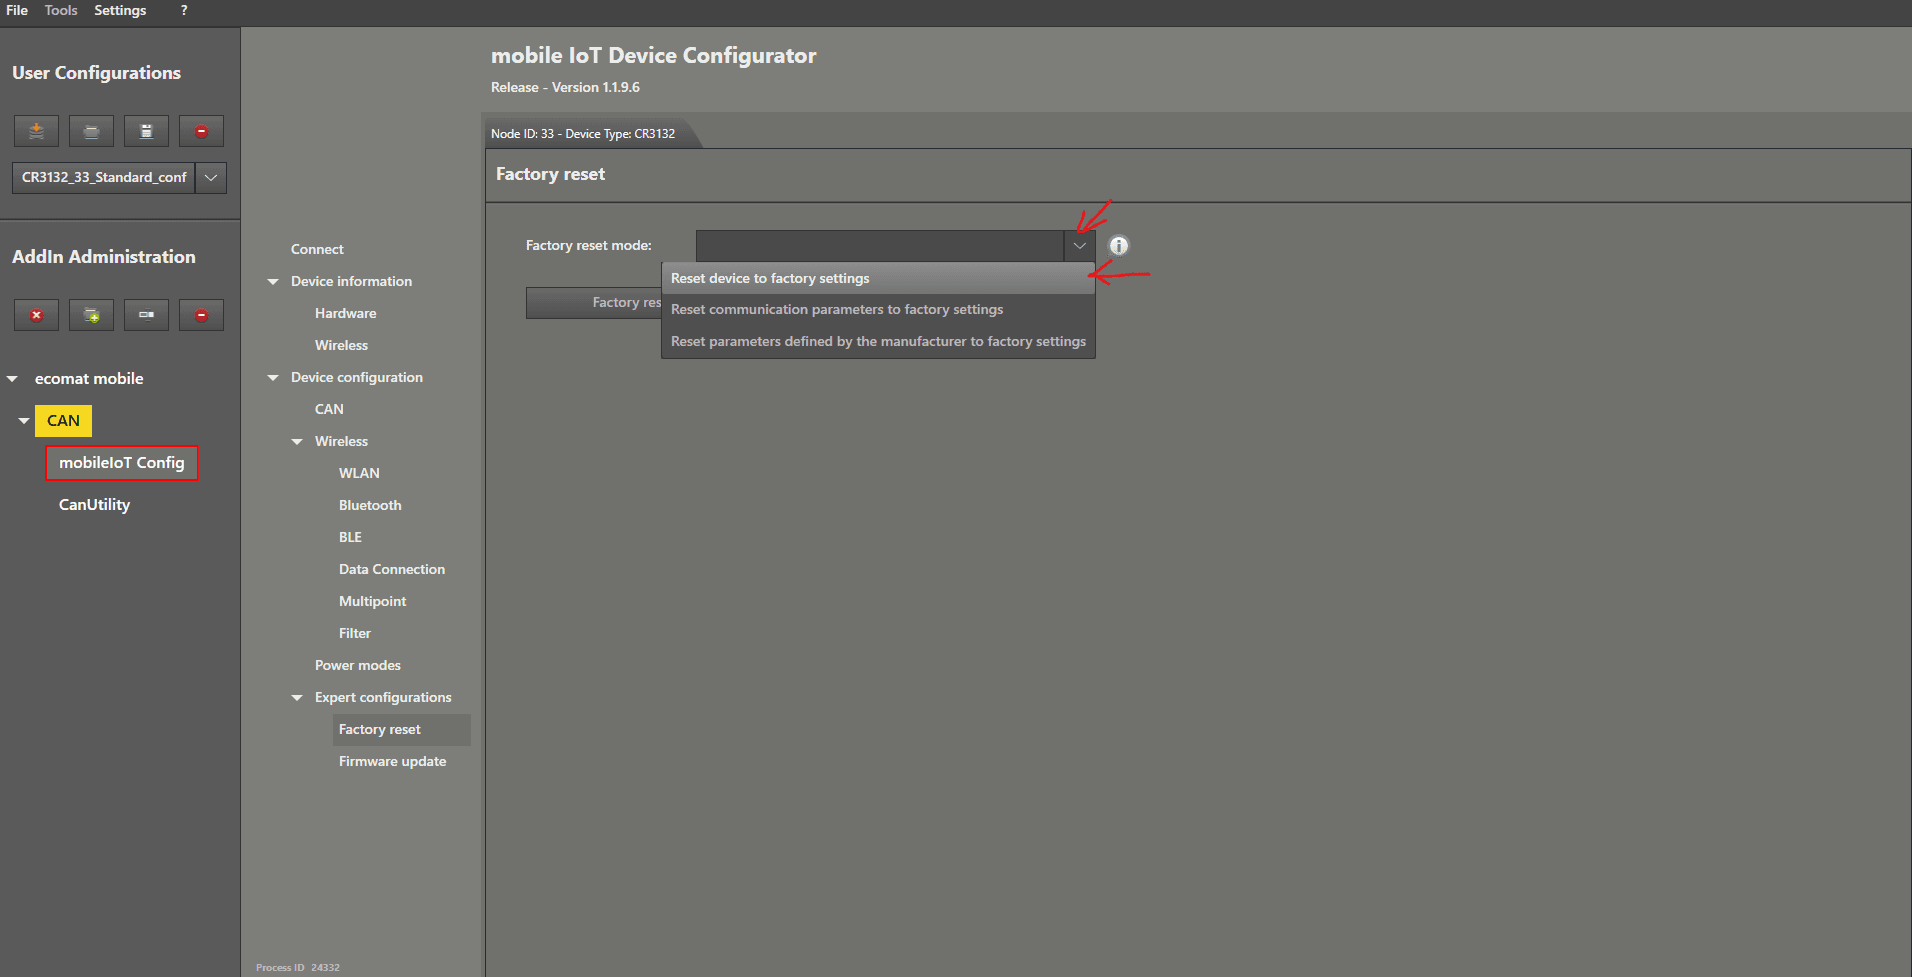The height and width of the screenshot is (977, 1912).
Task: Select 'Reset device to factory settings' option
Action: 770,278
